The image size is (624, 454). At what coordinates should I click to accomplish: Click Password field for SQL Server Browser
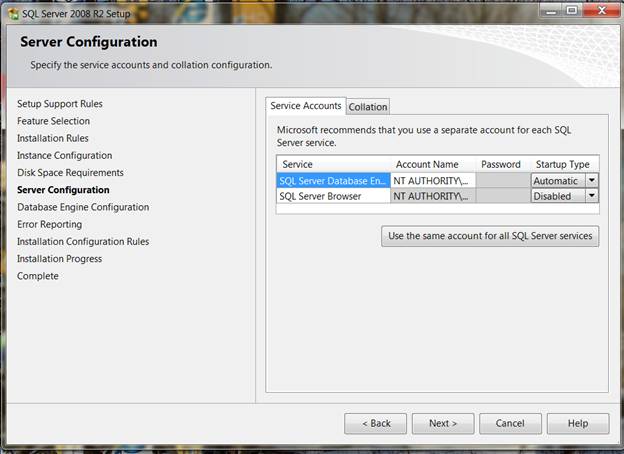503,196
